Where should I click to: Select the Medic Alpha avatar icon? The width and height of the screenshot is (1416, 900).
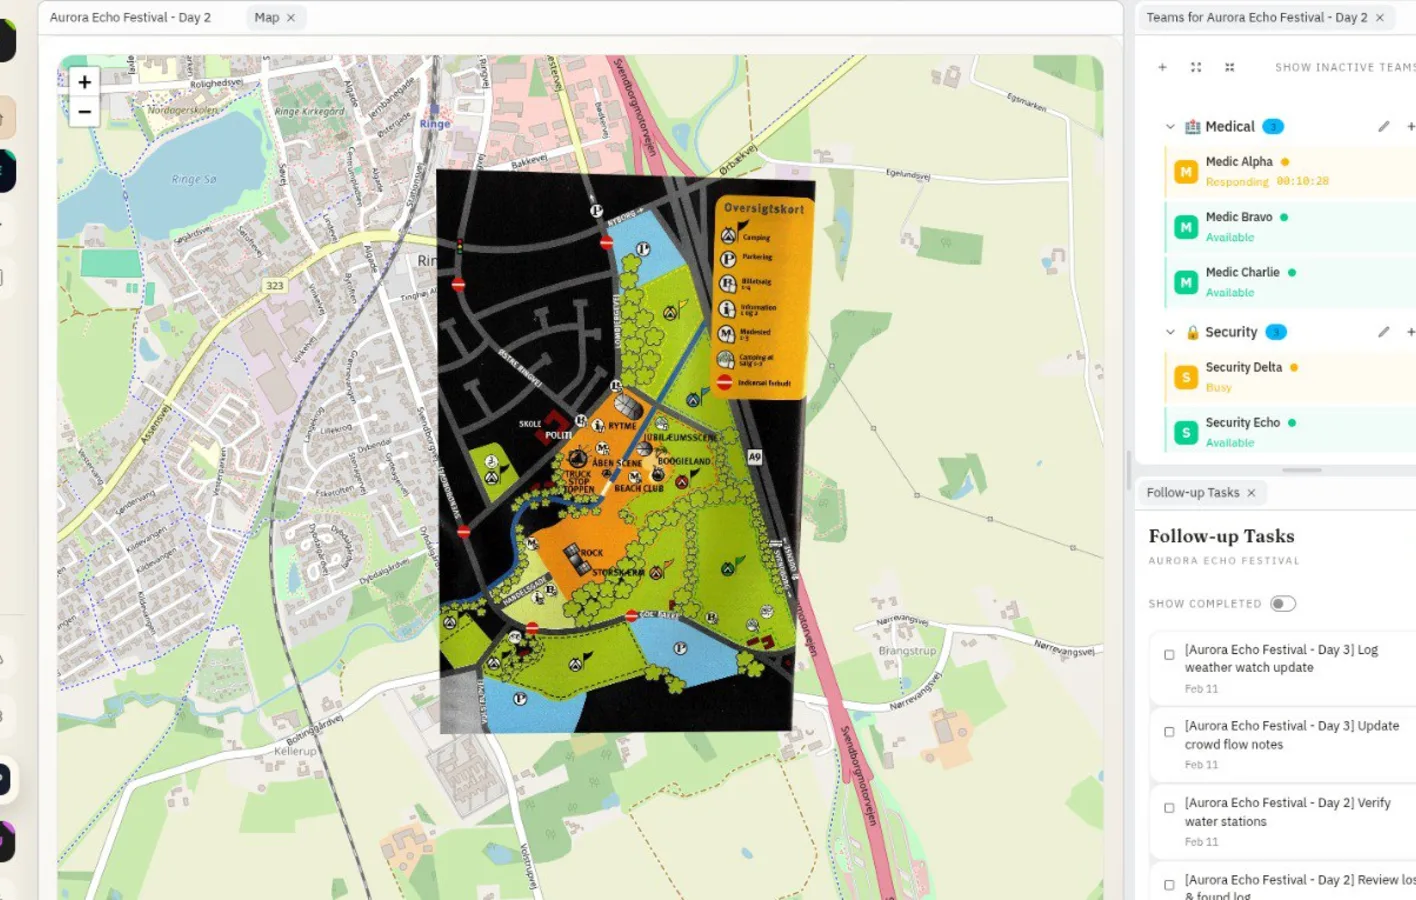[x=1186, y=171]
